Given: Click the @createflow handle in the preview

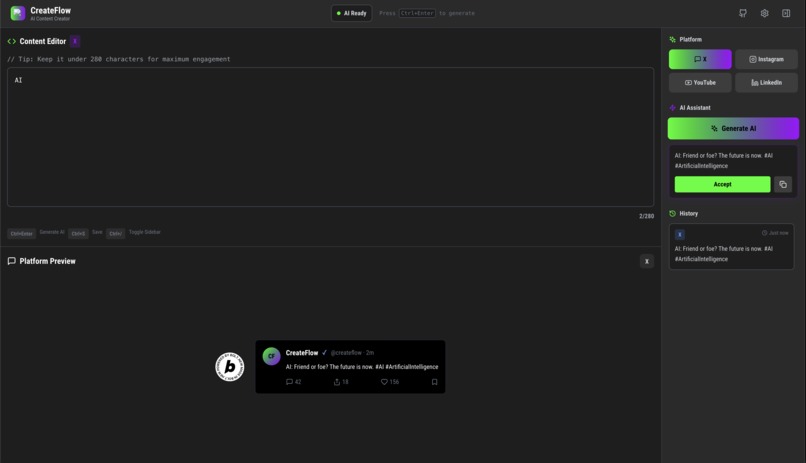Looking at the screenshot, I should point(346,353).
